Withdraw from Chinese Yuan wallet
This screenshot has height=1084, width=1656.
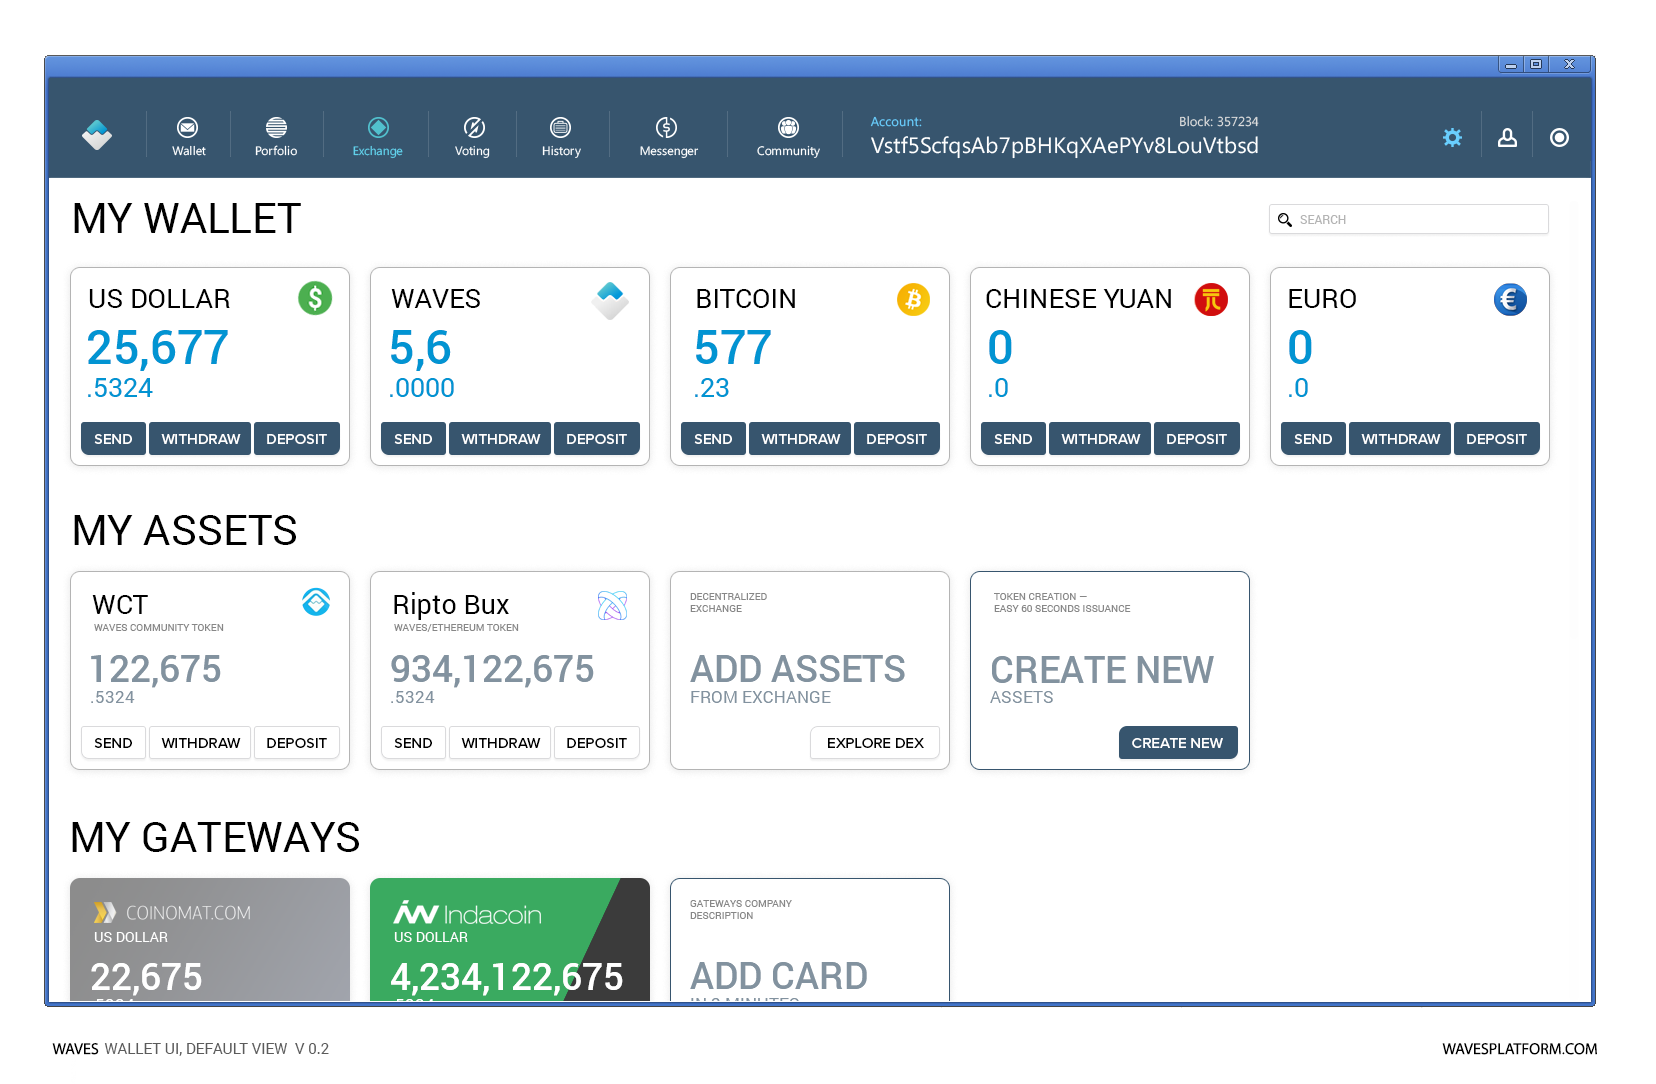pos(1100,439)
